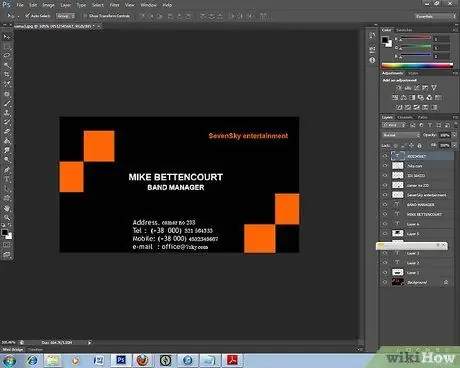Hide the MIKE BETTENCOURT text layer
This screenshot has width=460, height=368.
[x=385, y=214]
